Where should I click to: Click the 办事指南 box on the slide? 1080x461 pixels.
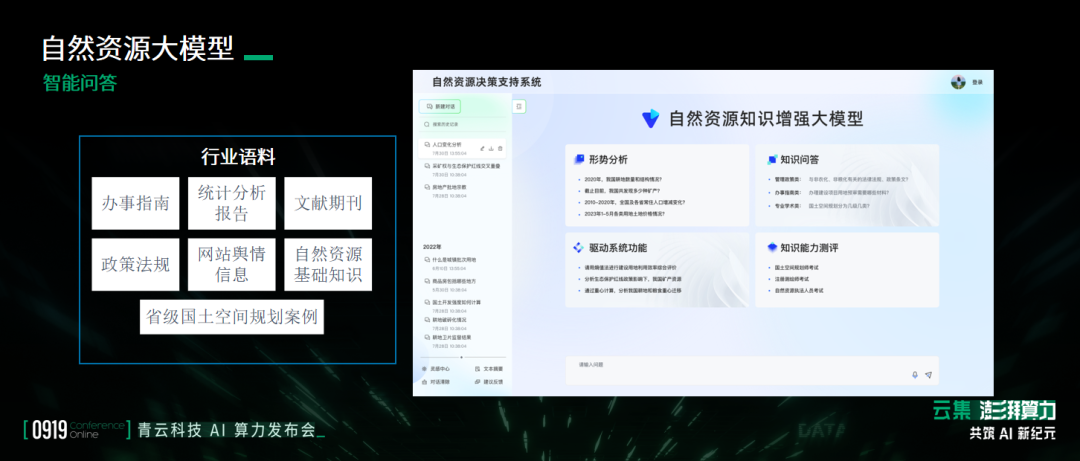click(x=135, y=203)
